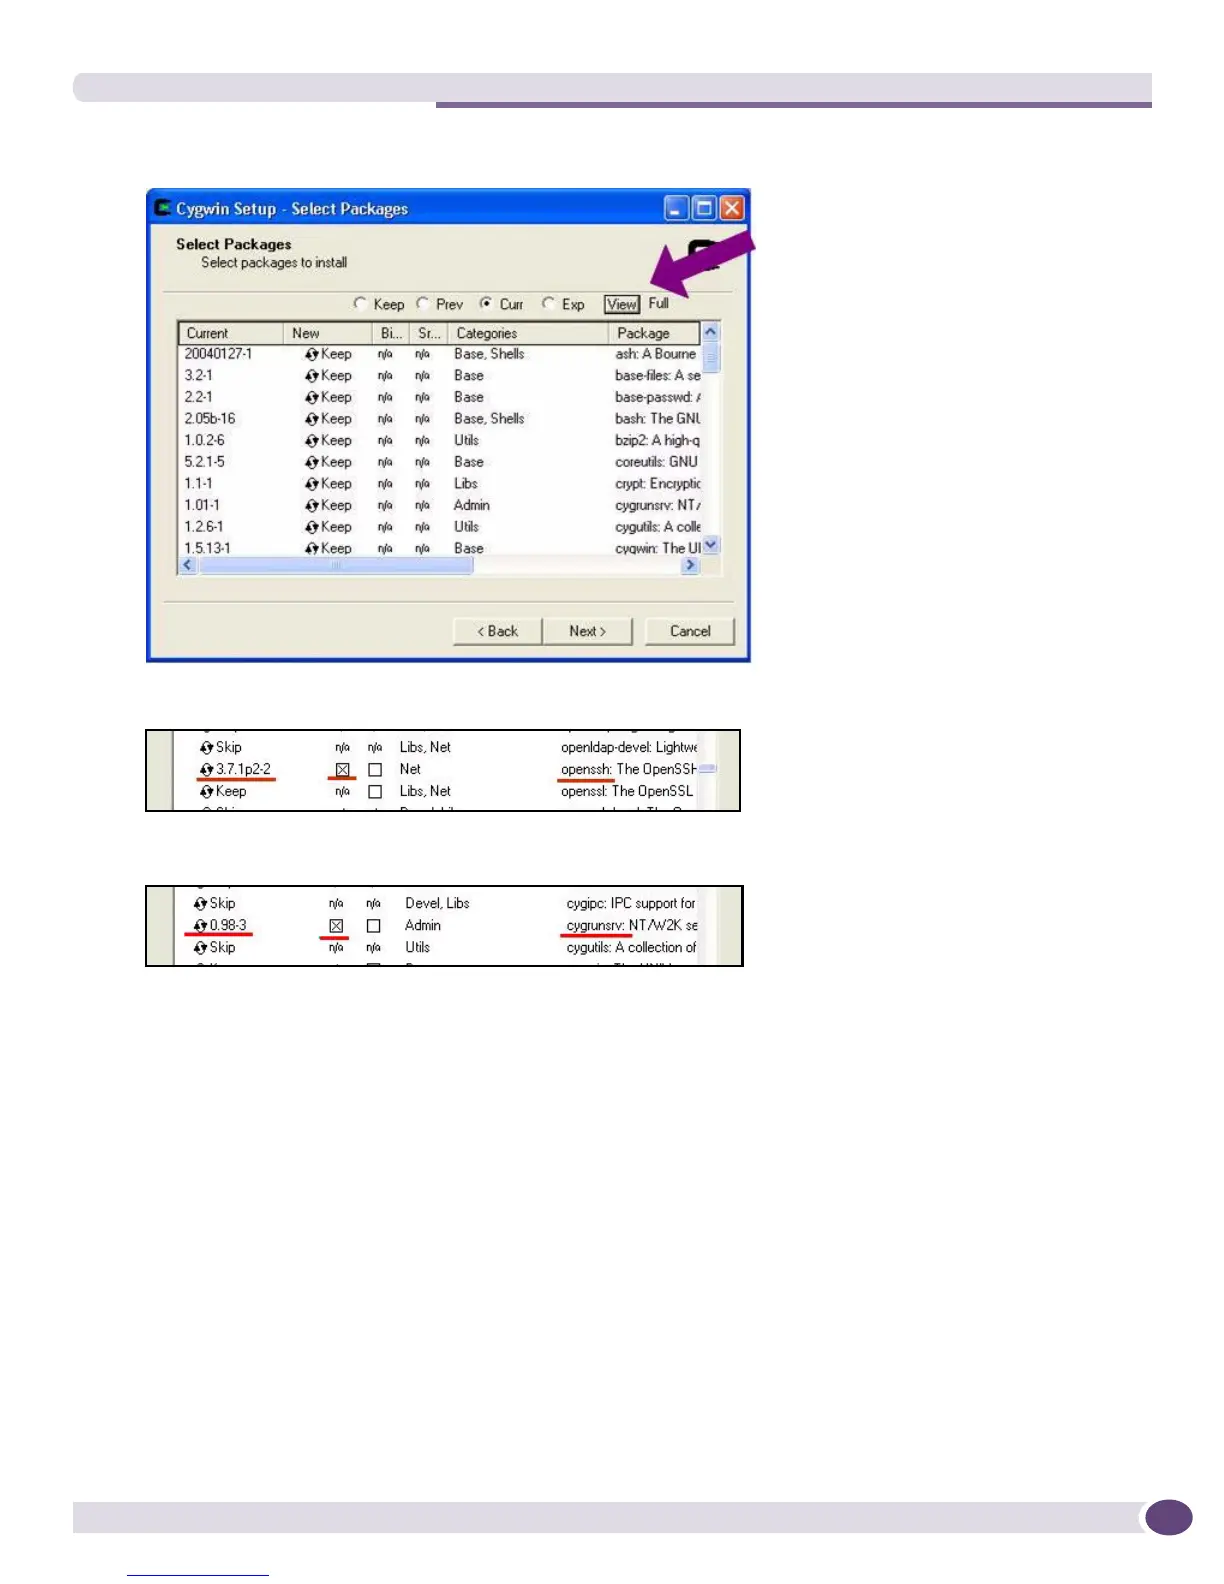The height and width of the screenshot is (1584, 1224).
Task: Click the Next button
Action: point(588,631)
